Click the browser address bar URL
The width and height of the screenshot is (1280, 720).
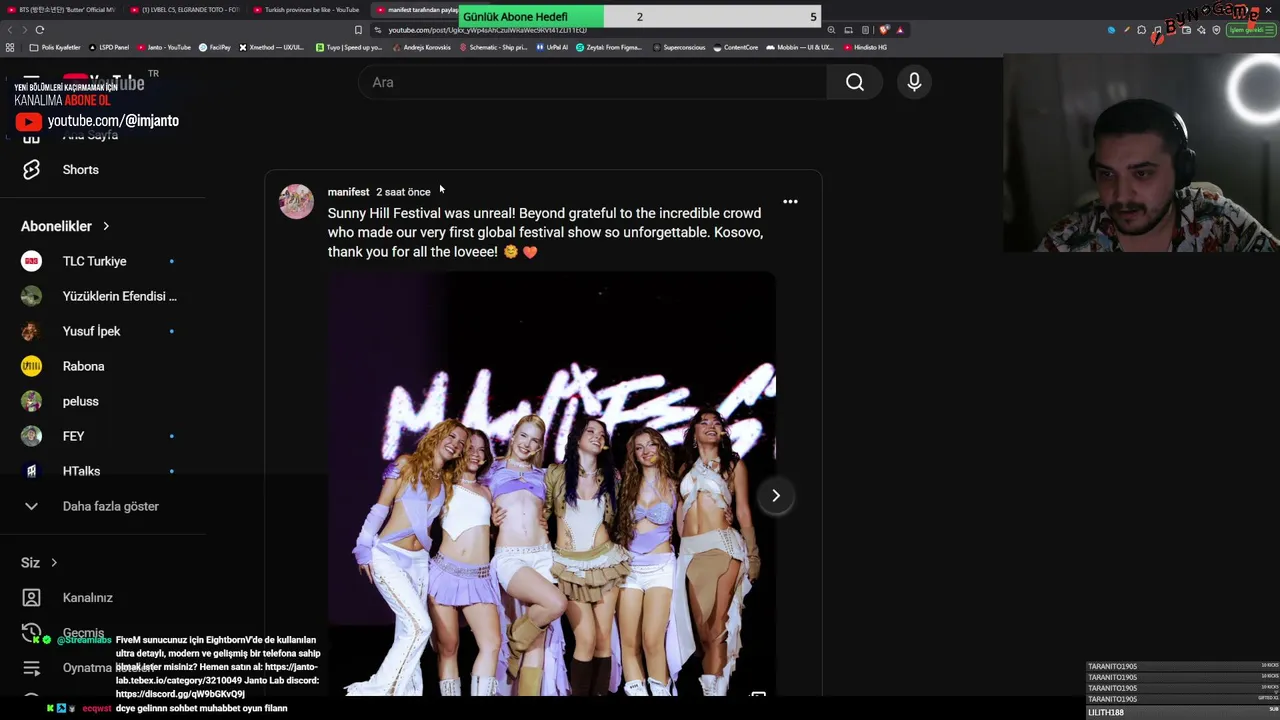click(487, 30)
